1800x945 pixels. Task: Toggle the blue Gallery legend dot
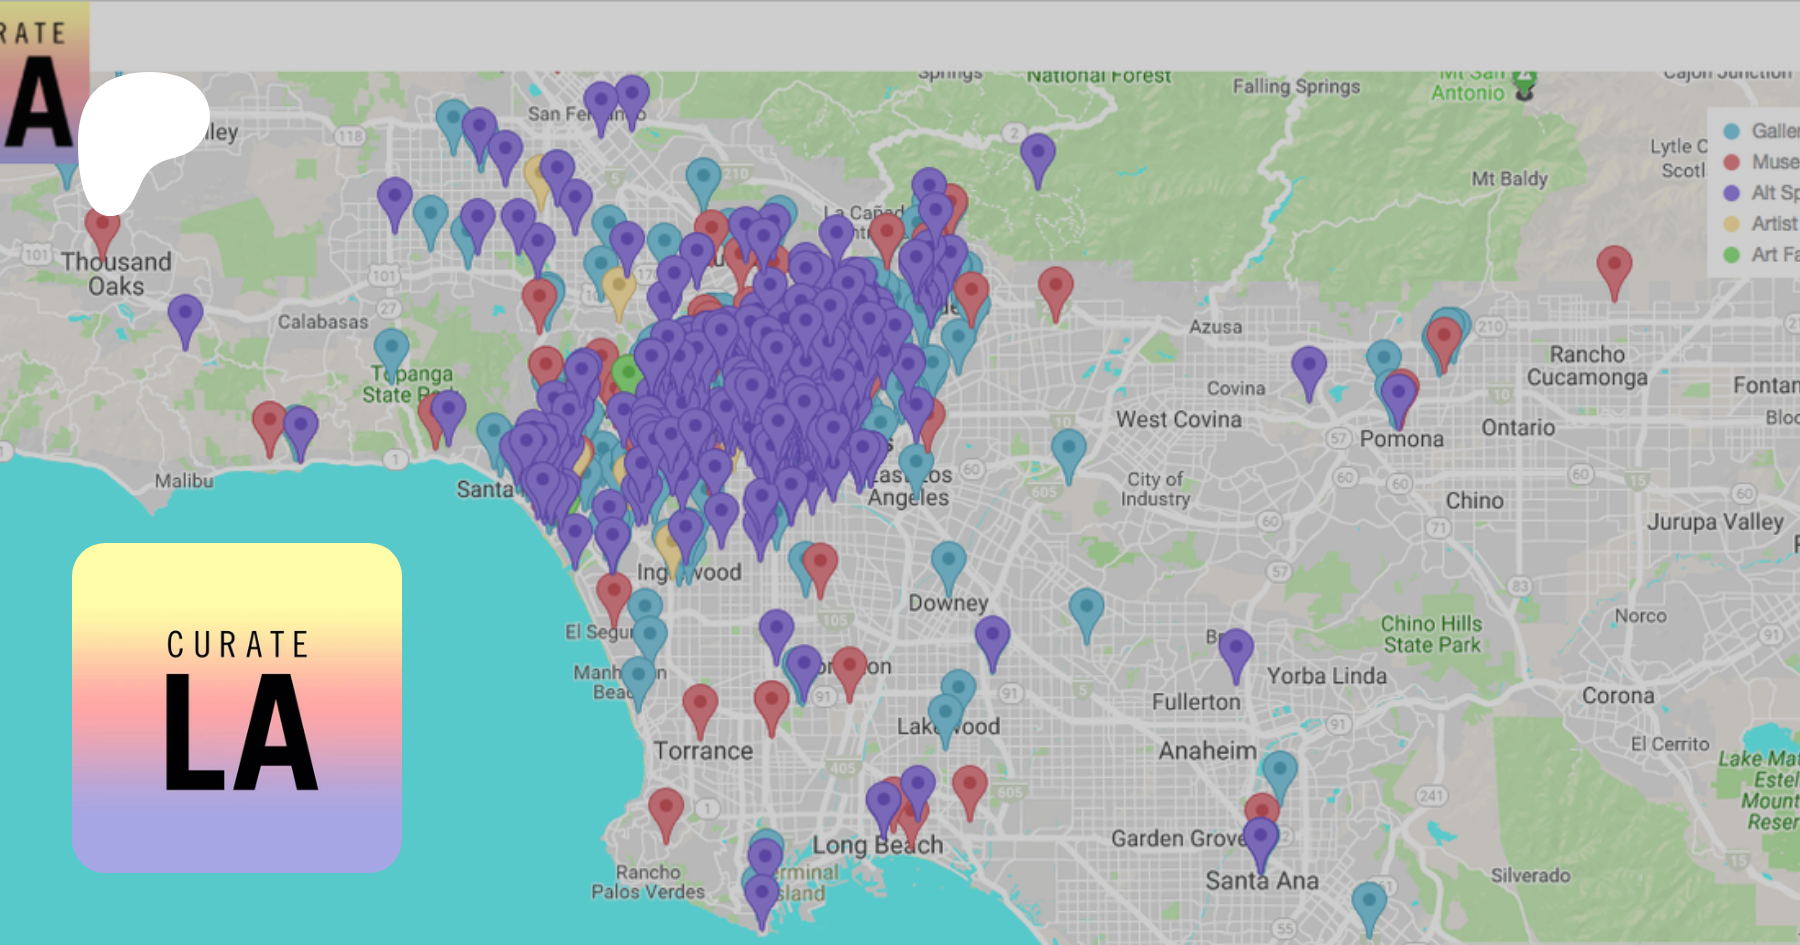[1731, 131]
